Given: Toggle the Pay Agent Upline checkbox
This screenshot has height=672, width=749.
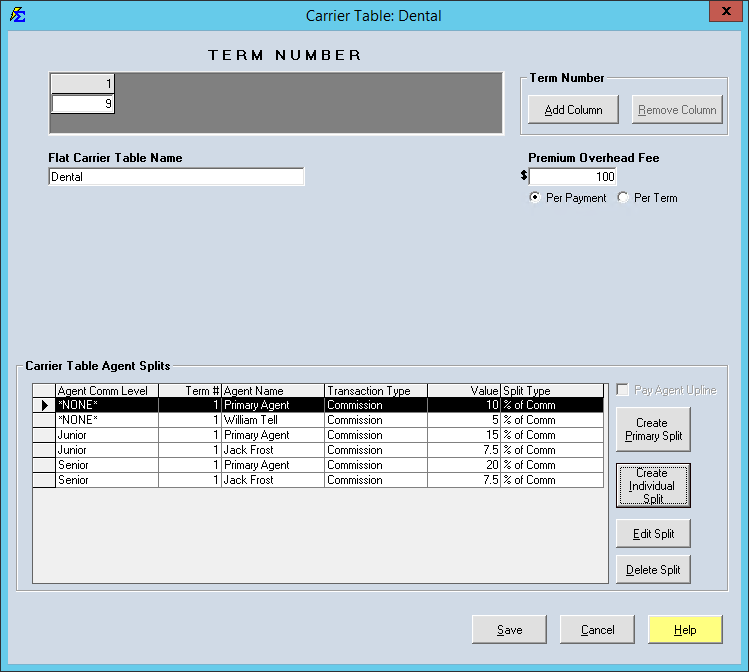Looking at the screenshot, I should point(624,390).
